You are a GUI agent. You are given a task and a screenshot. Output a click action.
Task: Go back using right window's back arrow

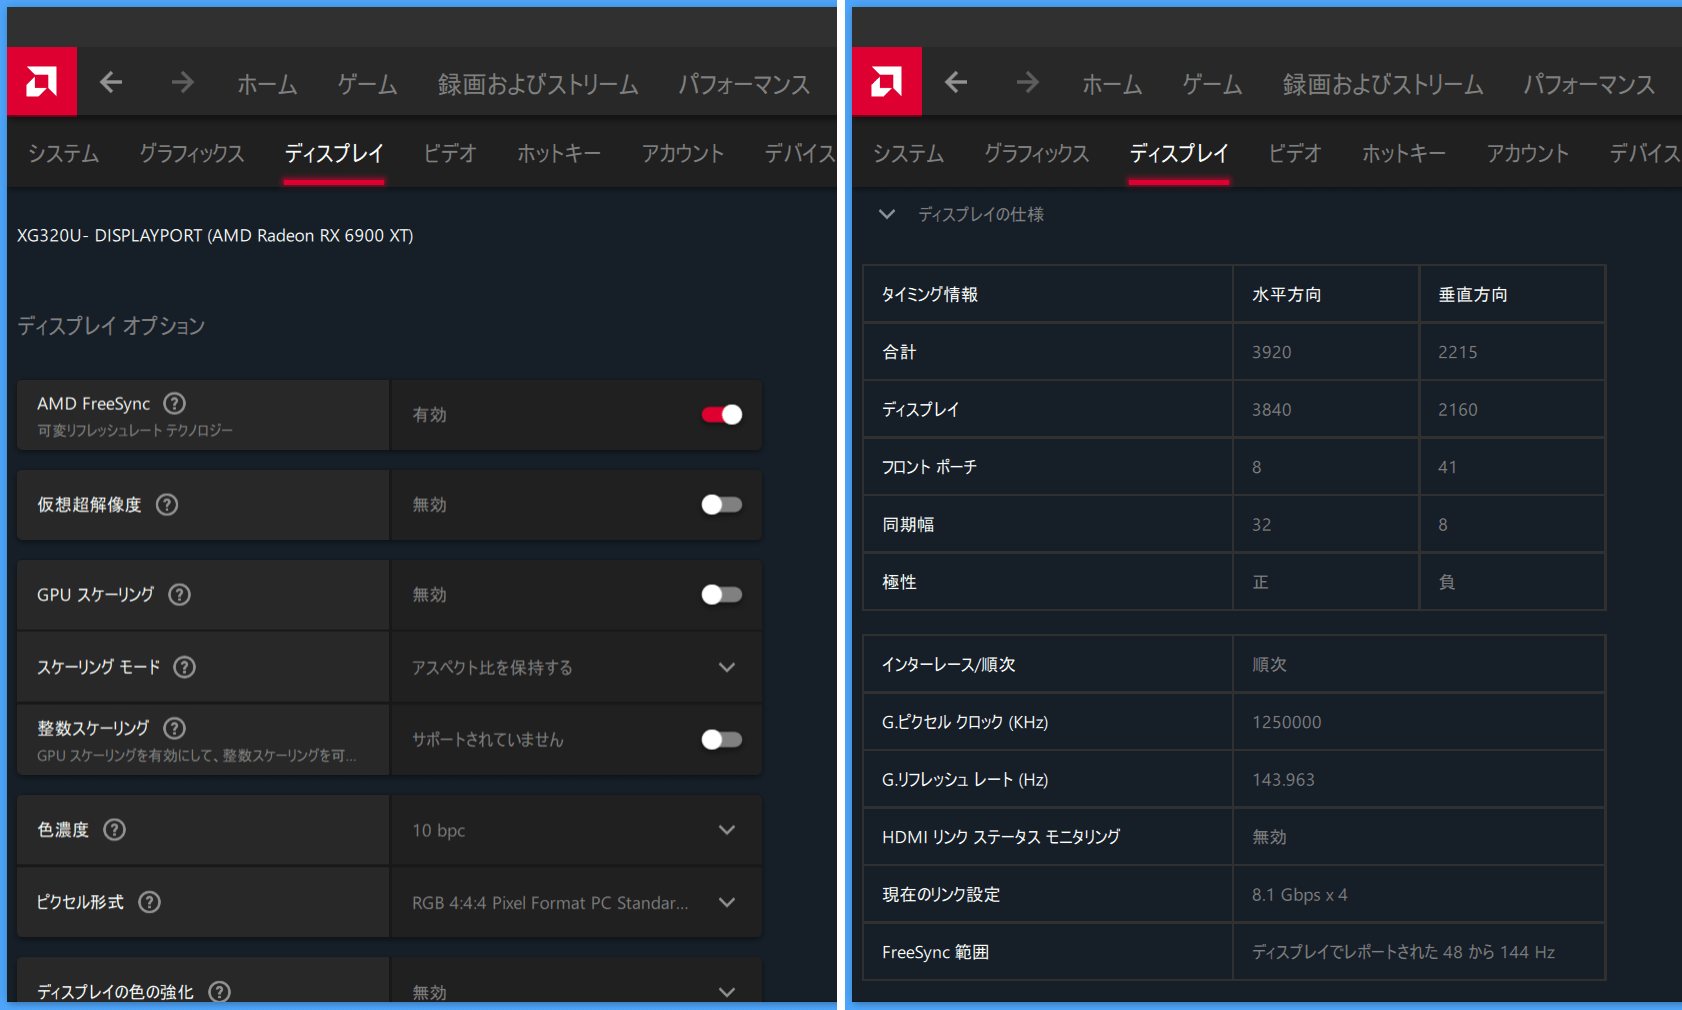tap(956, 82)
